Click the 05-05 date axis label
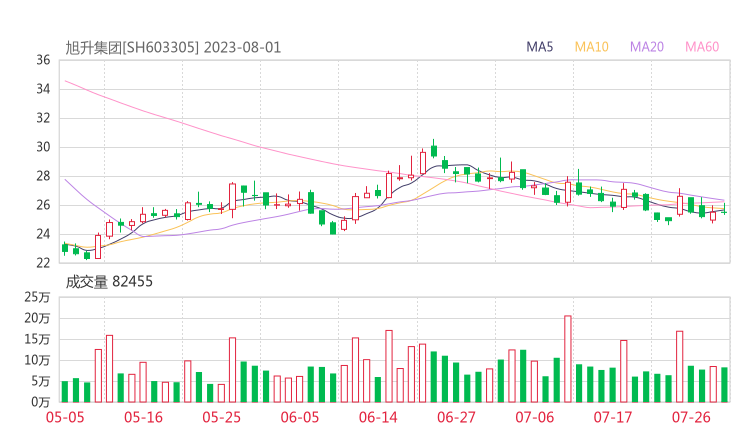740x440 pixels. (65, 417)
